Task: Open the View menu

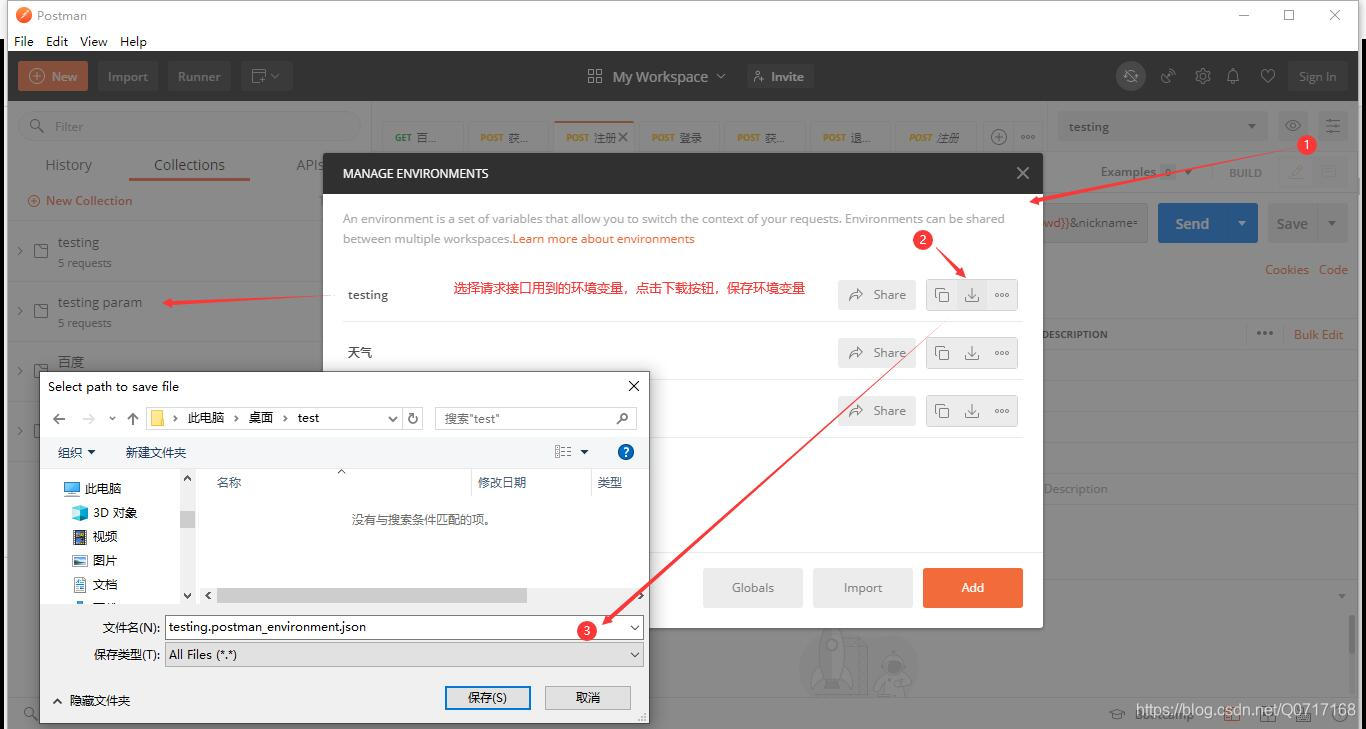Action: (x=93, y=41)
